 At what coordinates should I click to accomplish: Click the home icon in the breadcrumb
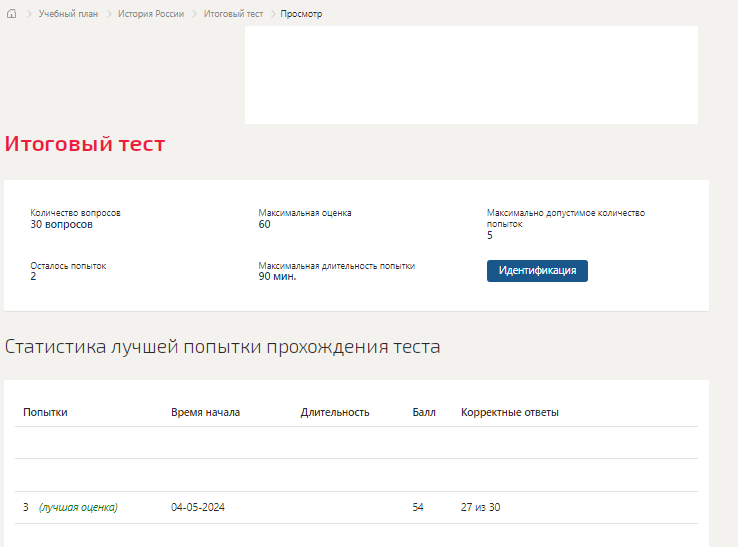pyautogui.click(x=12, y=14)
